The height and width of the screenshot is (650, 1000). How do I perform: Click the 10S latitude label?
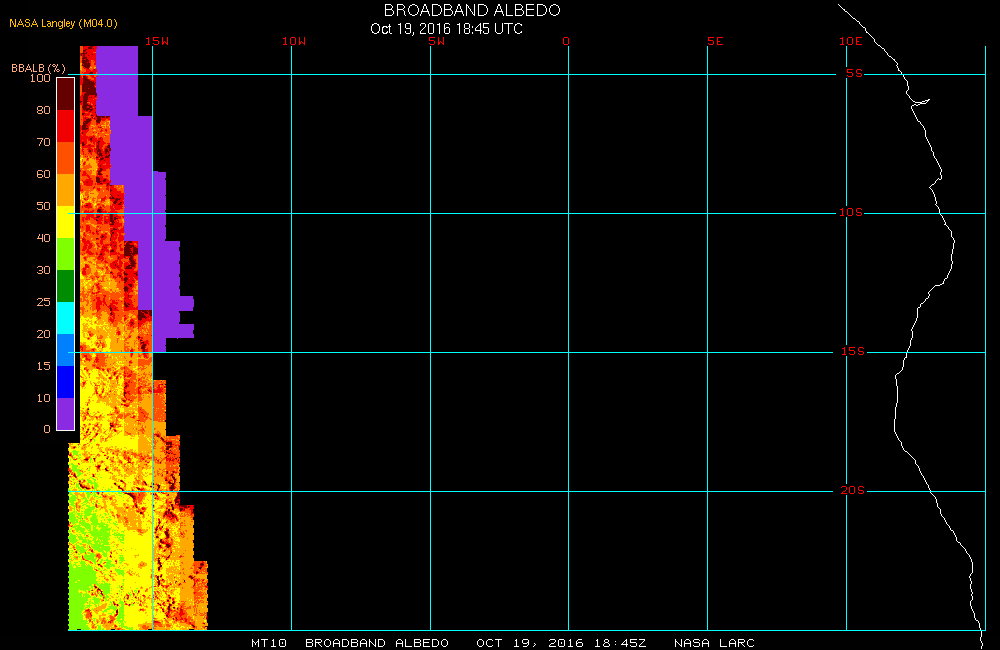(x=850, y=212)
